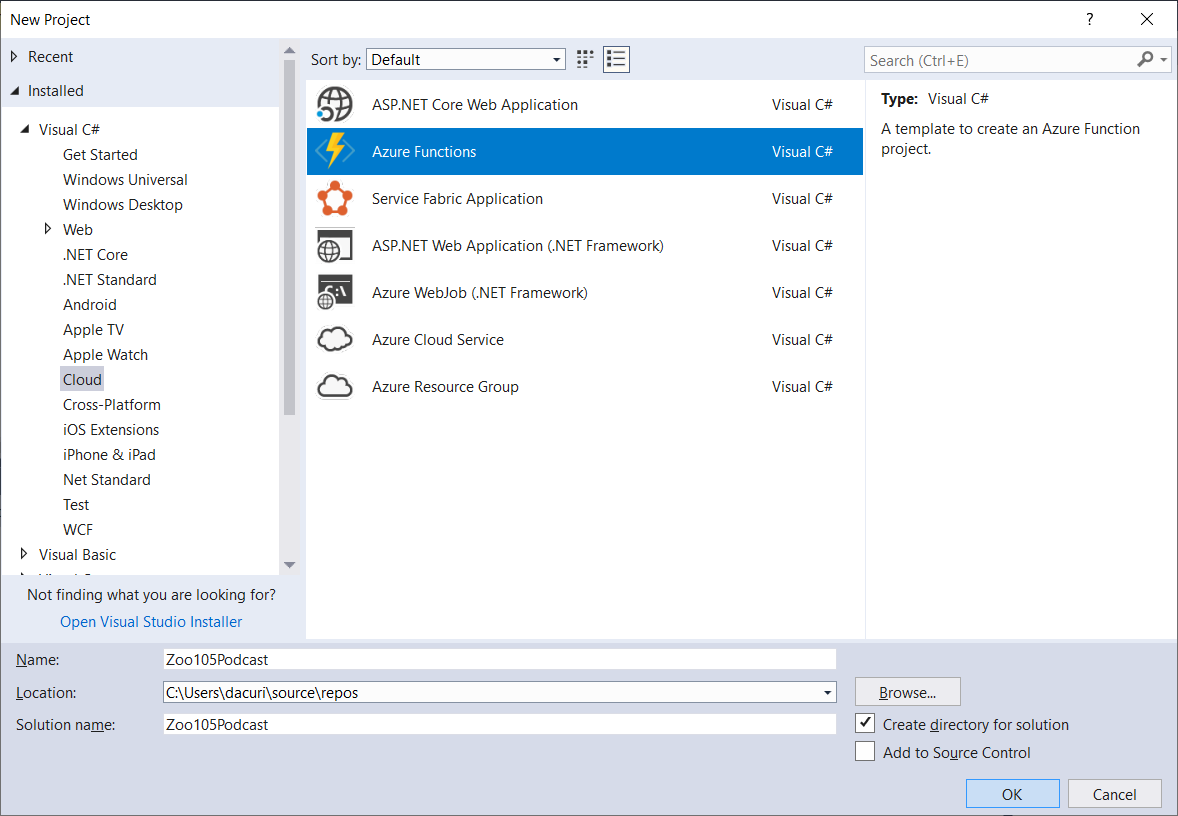This screenshot has height=816, width=1178.
Task: Switch templates to small icons view
Action: click(584, 59)
